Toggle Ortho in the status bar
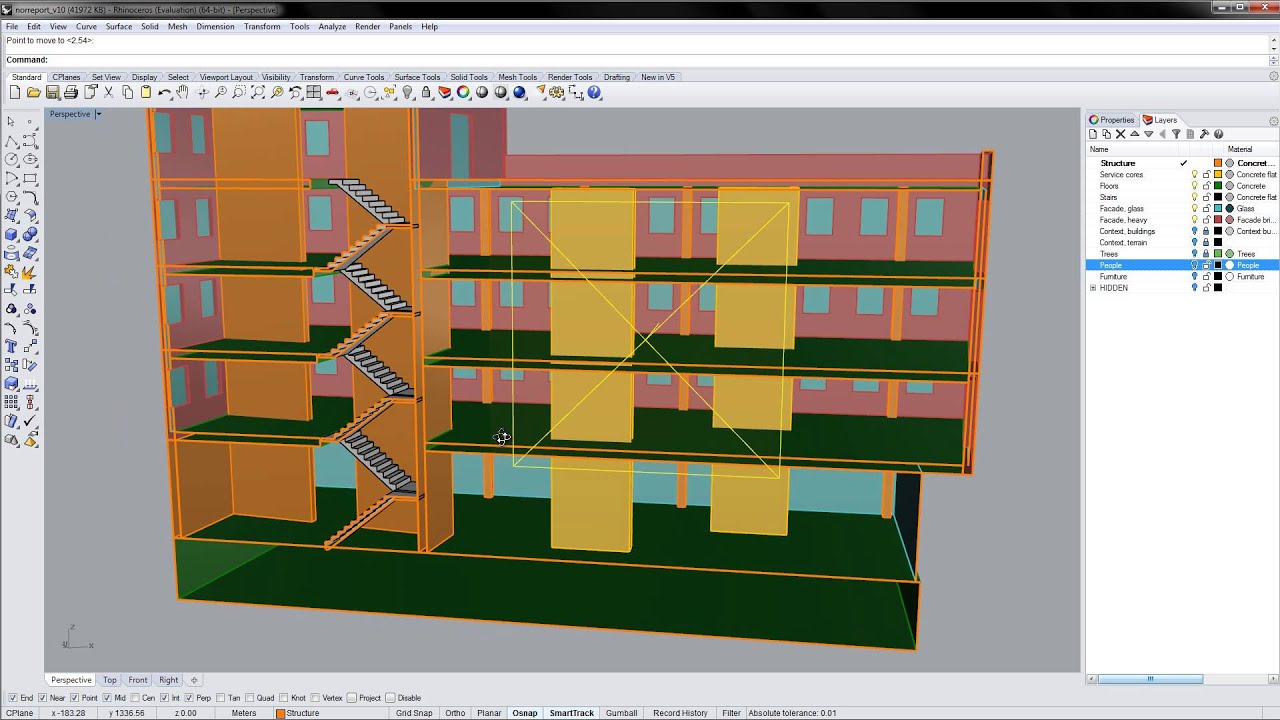 [x=455, y=713]
